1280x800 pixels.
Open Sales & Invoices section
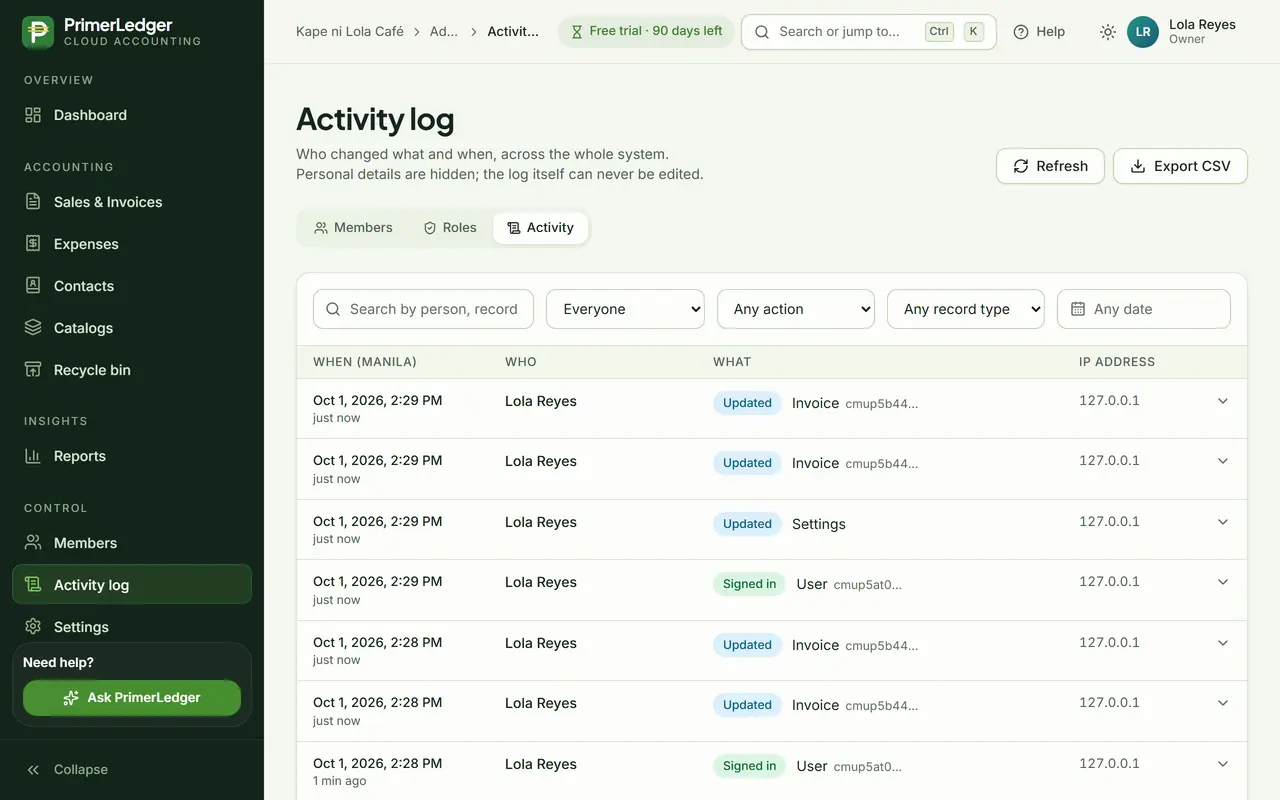point(132,202)
